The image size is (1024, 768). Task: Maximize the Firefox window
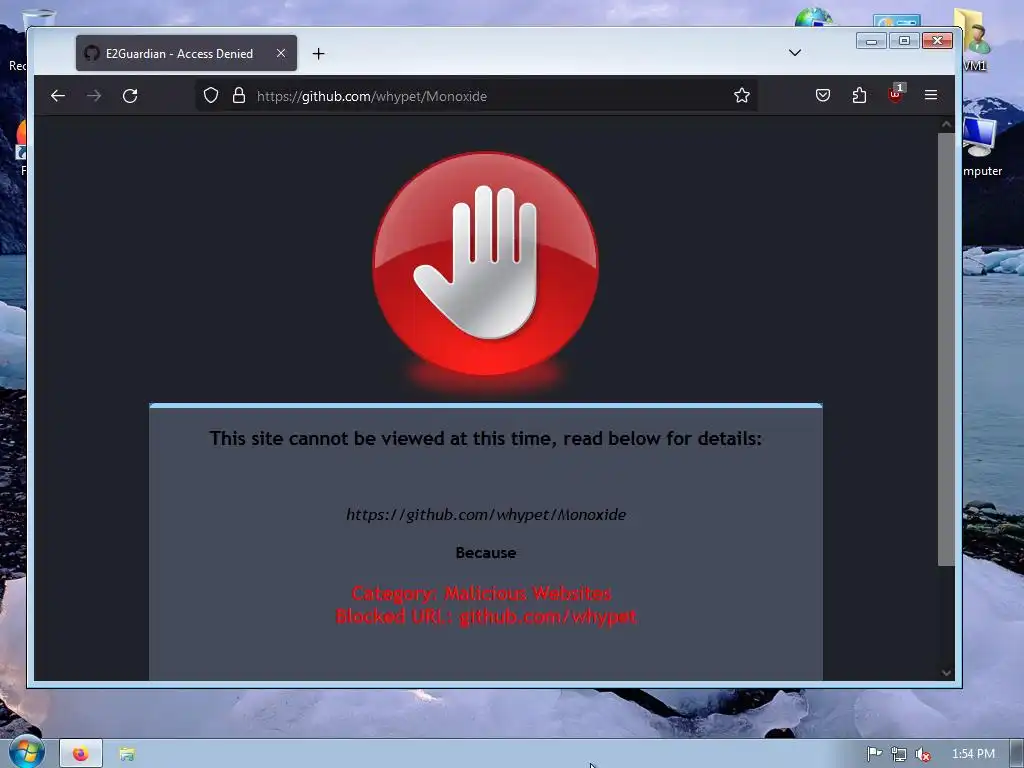(904, 41)
